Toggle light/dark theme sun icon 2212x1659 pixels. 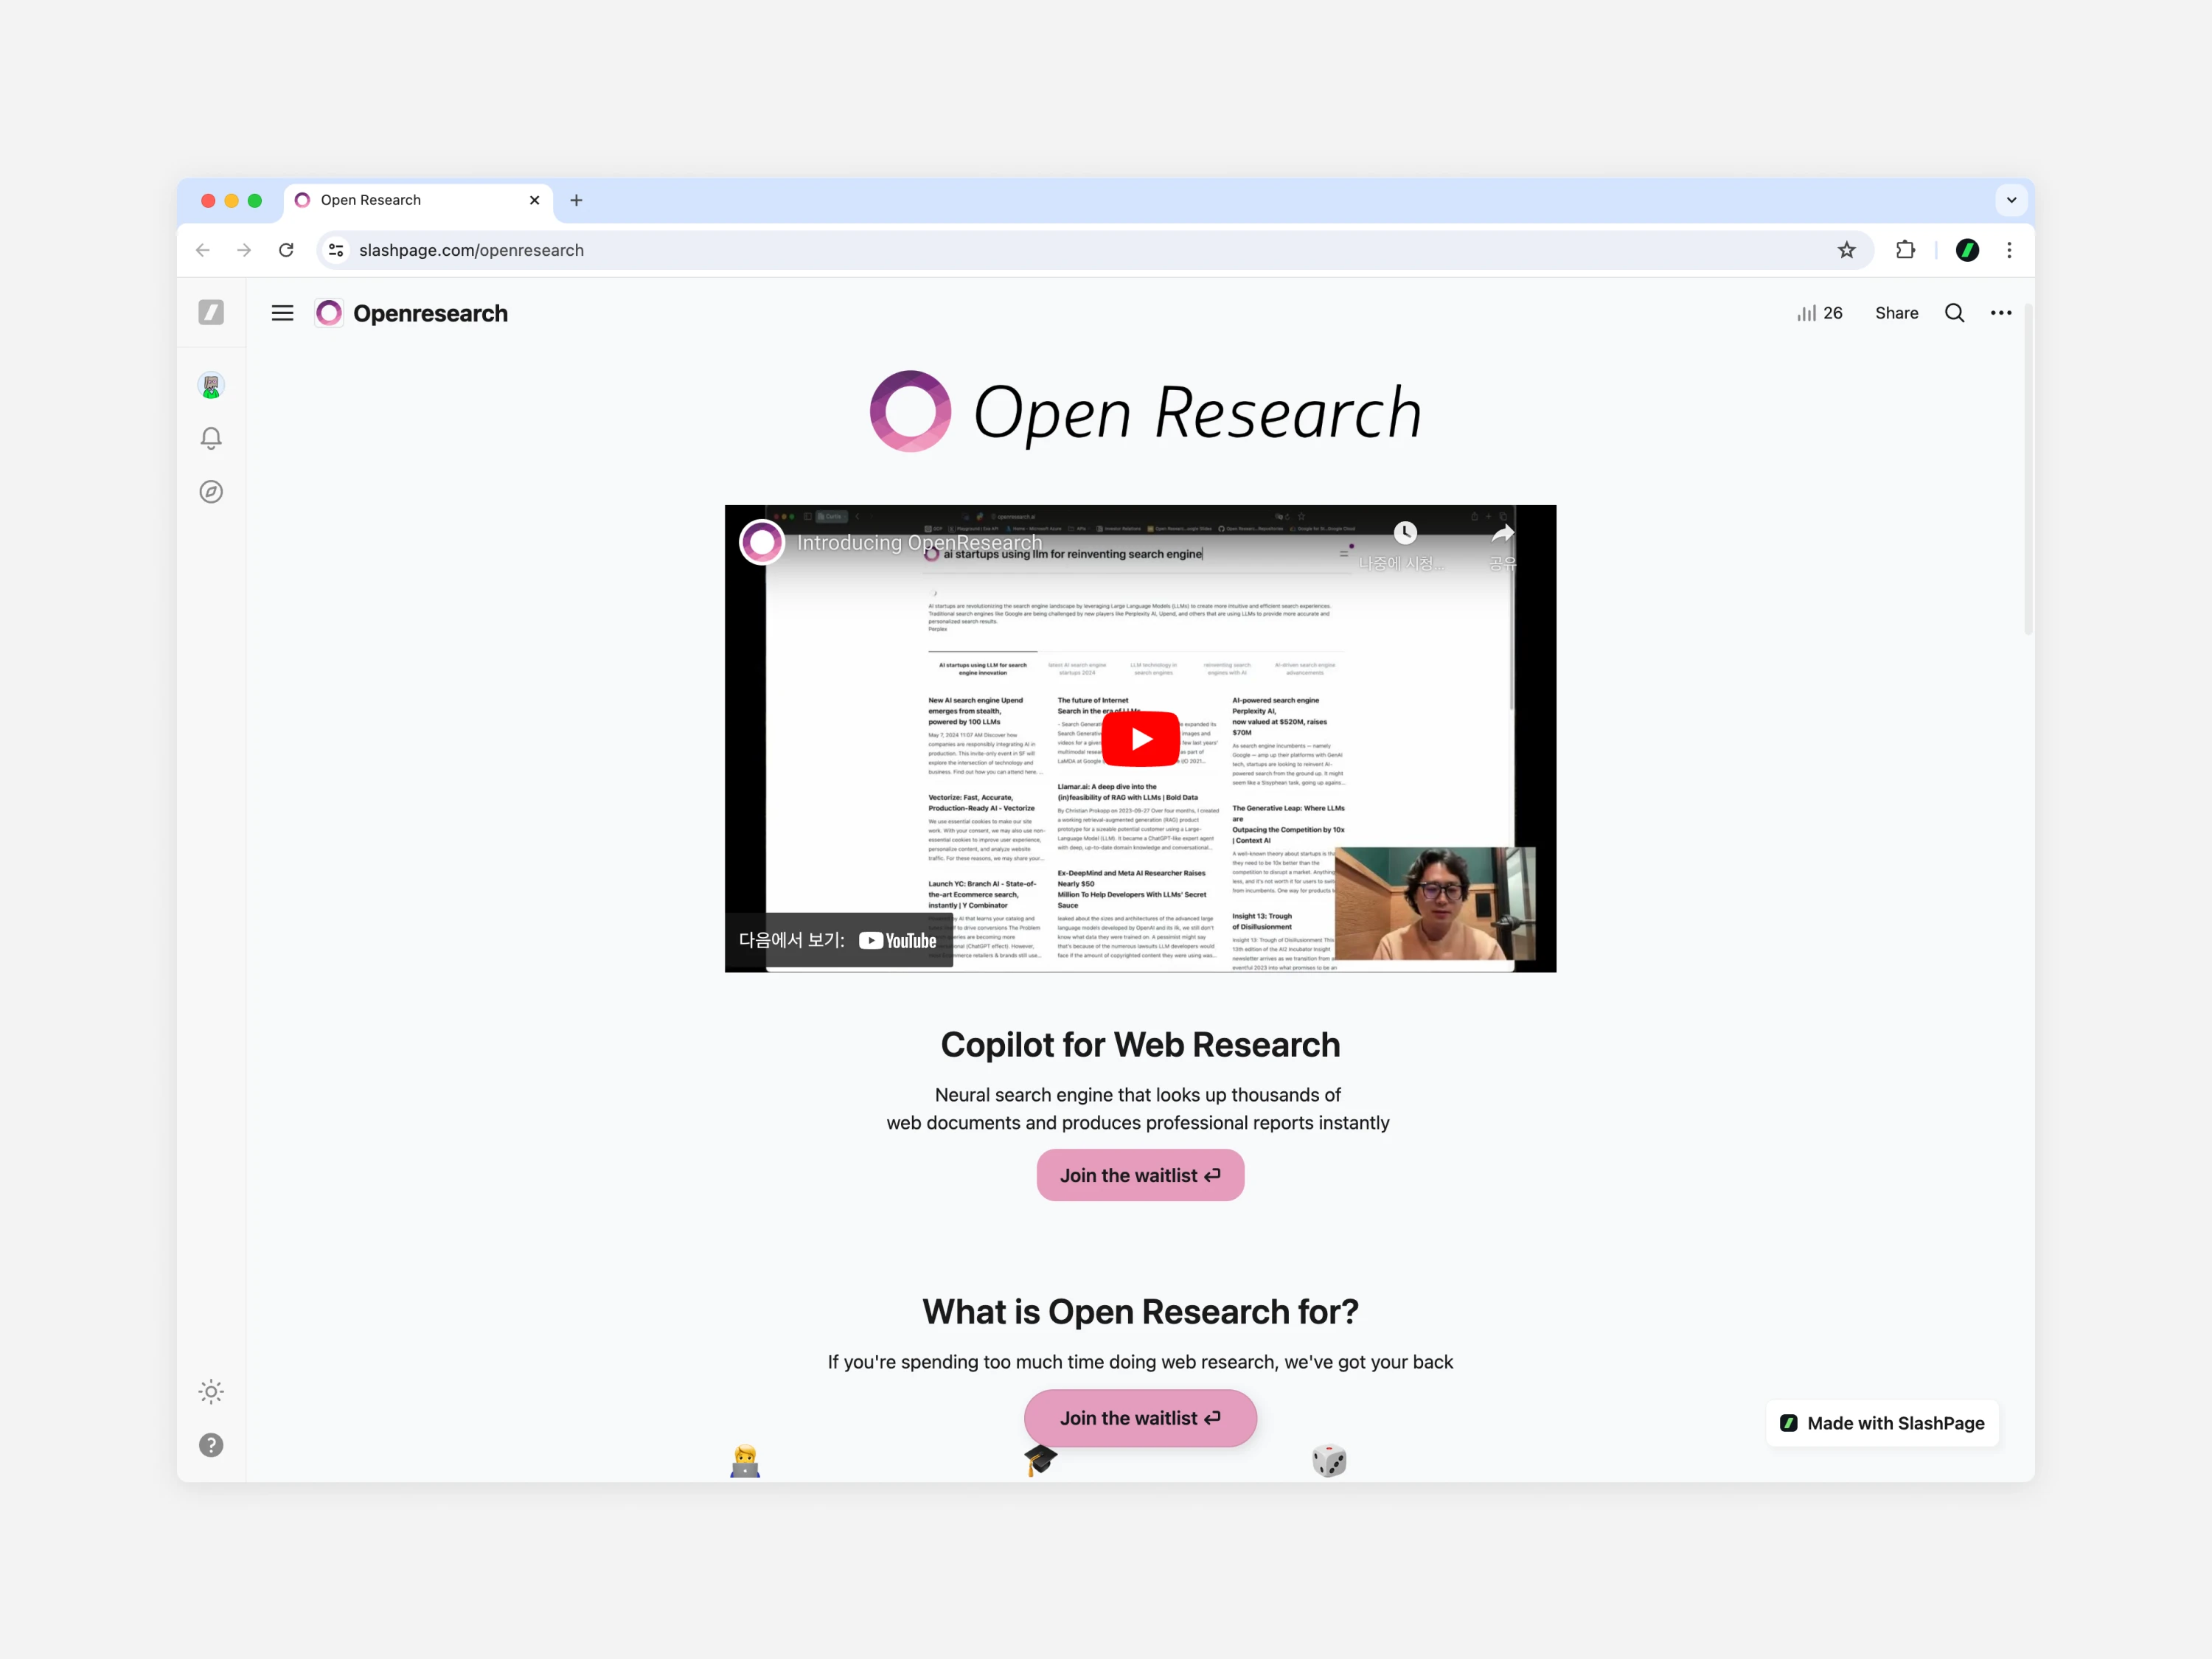pos(211,1391)
